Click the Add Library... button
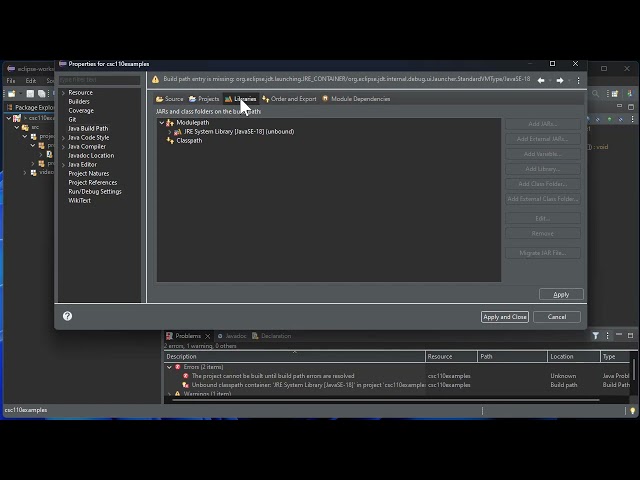 click(543, 169)
